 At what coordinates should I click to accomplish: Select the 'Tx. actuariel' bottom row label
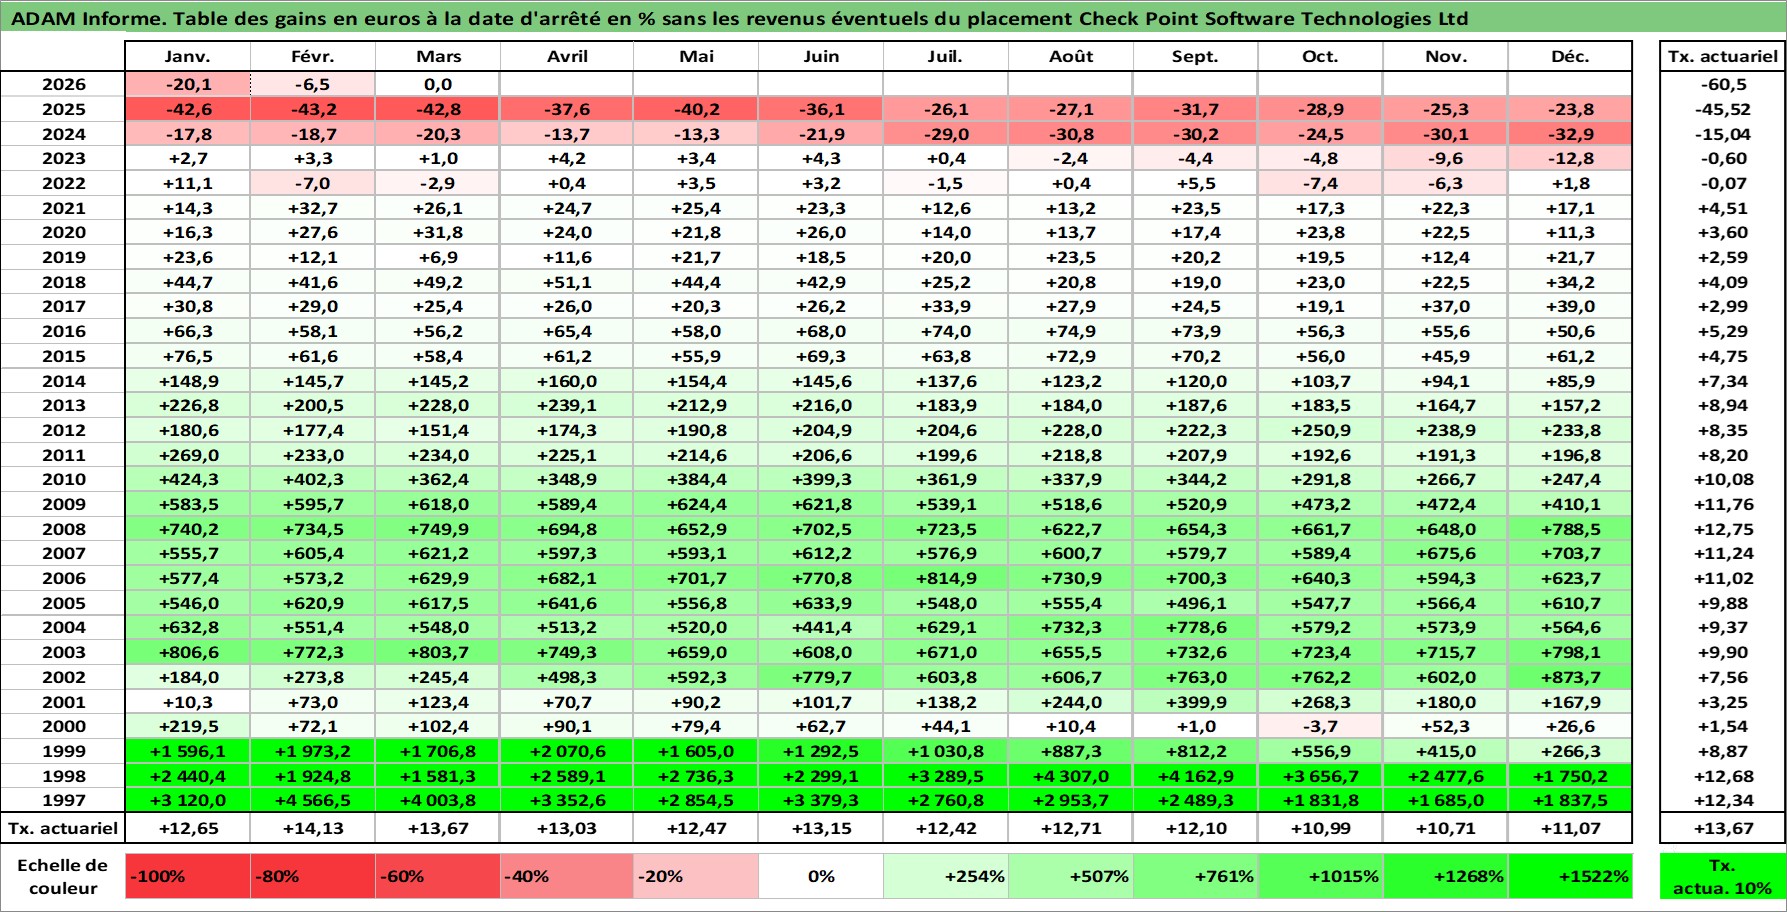(x=63, y=828)
